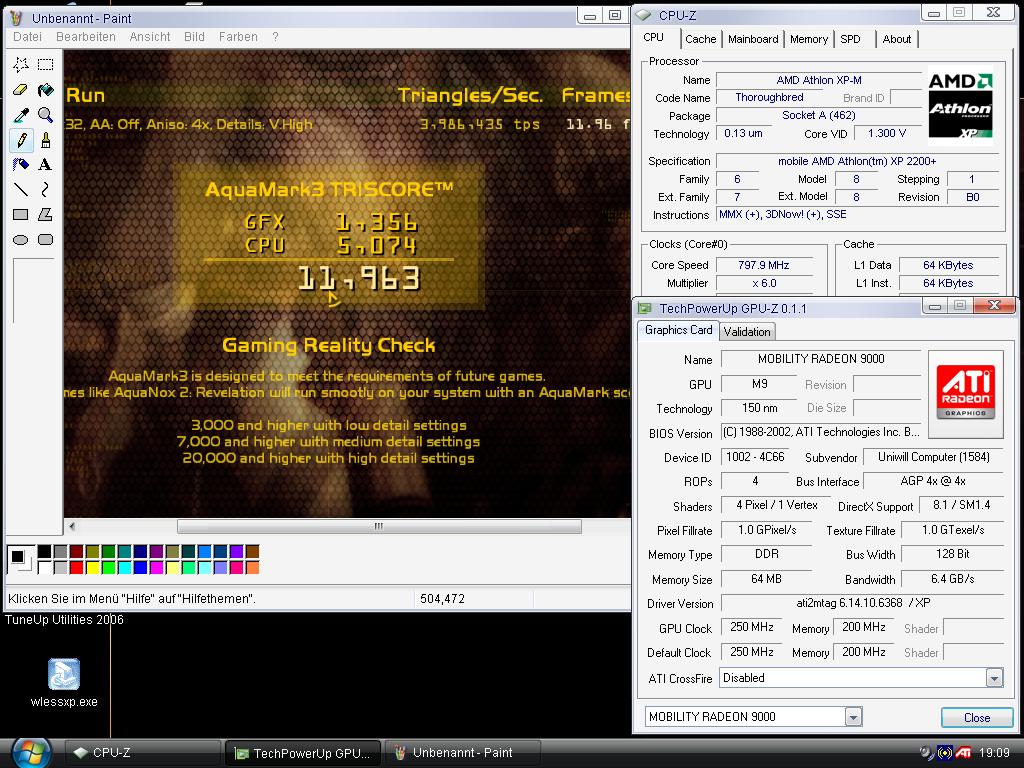Open the Memory tab in CPU-Z

coord(808,39)
